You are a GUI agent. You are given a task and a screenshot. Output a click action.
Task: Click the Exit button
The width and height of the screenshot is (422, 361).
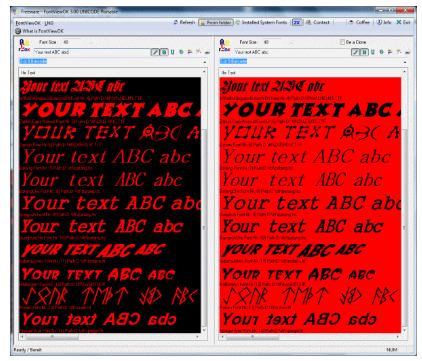pyautogui.click(x=403, y=22)
